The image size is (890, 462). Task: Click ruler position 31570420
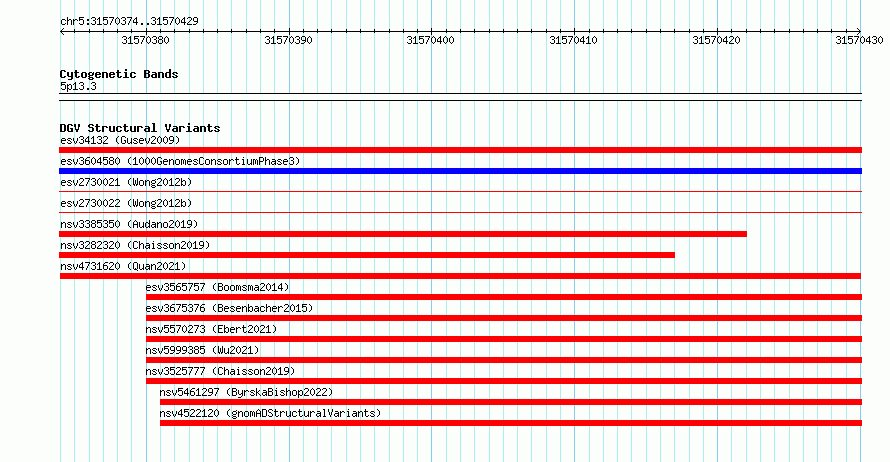716,40
